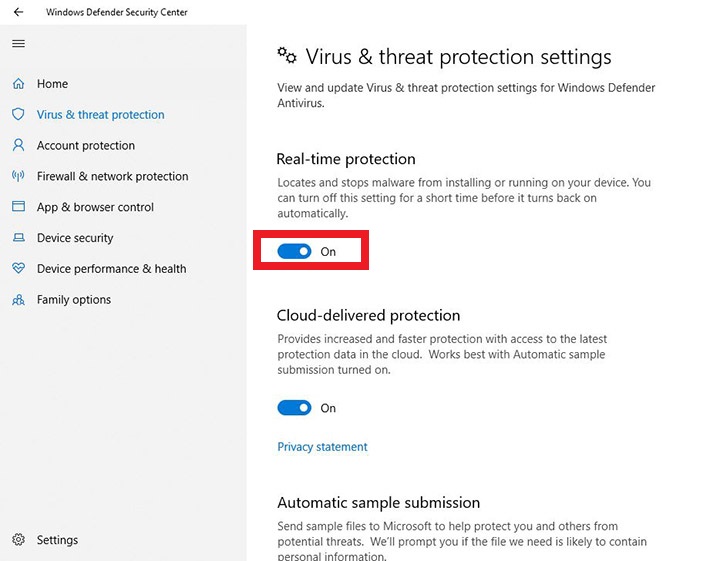Click the Device performance & health heart icon

tap(18, 269)
